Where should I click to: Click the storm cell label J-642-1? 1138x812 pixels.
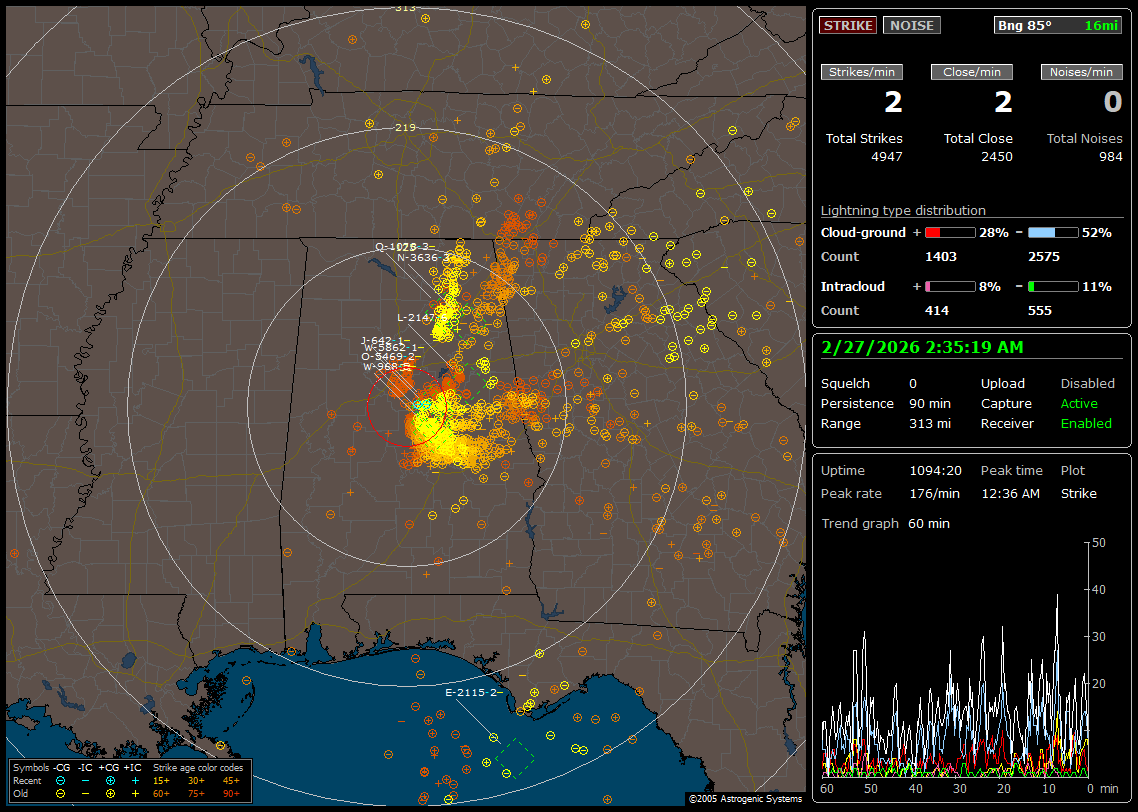point(382,340)
